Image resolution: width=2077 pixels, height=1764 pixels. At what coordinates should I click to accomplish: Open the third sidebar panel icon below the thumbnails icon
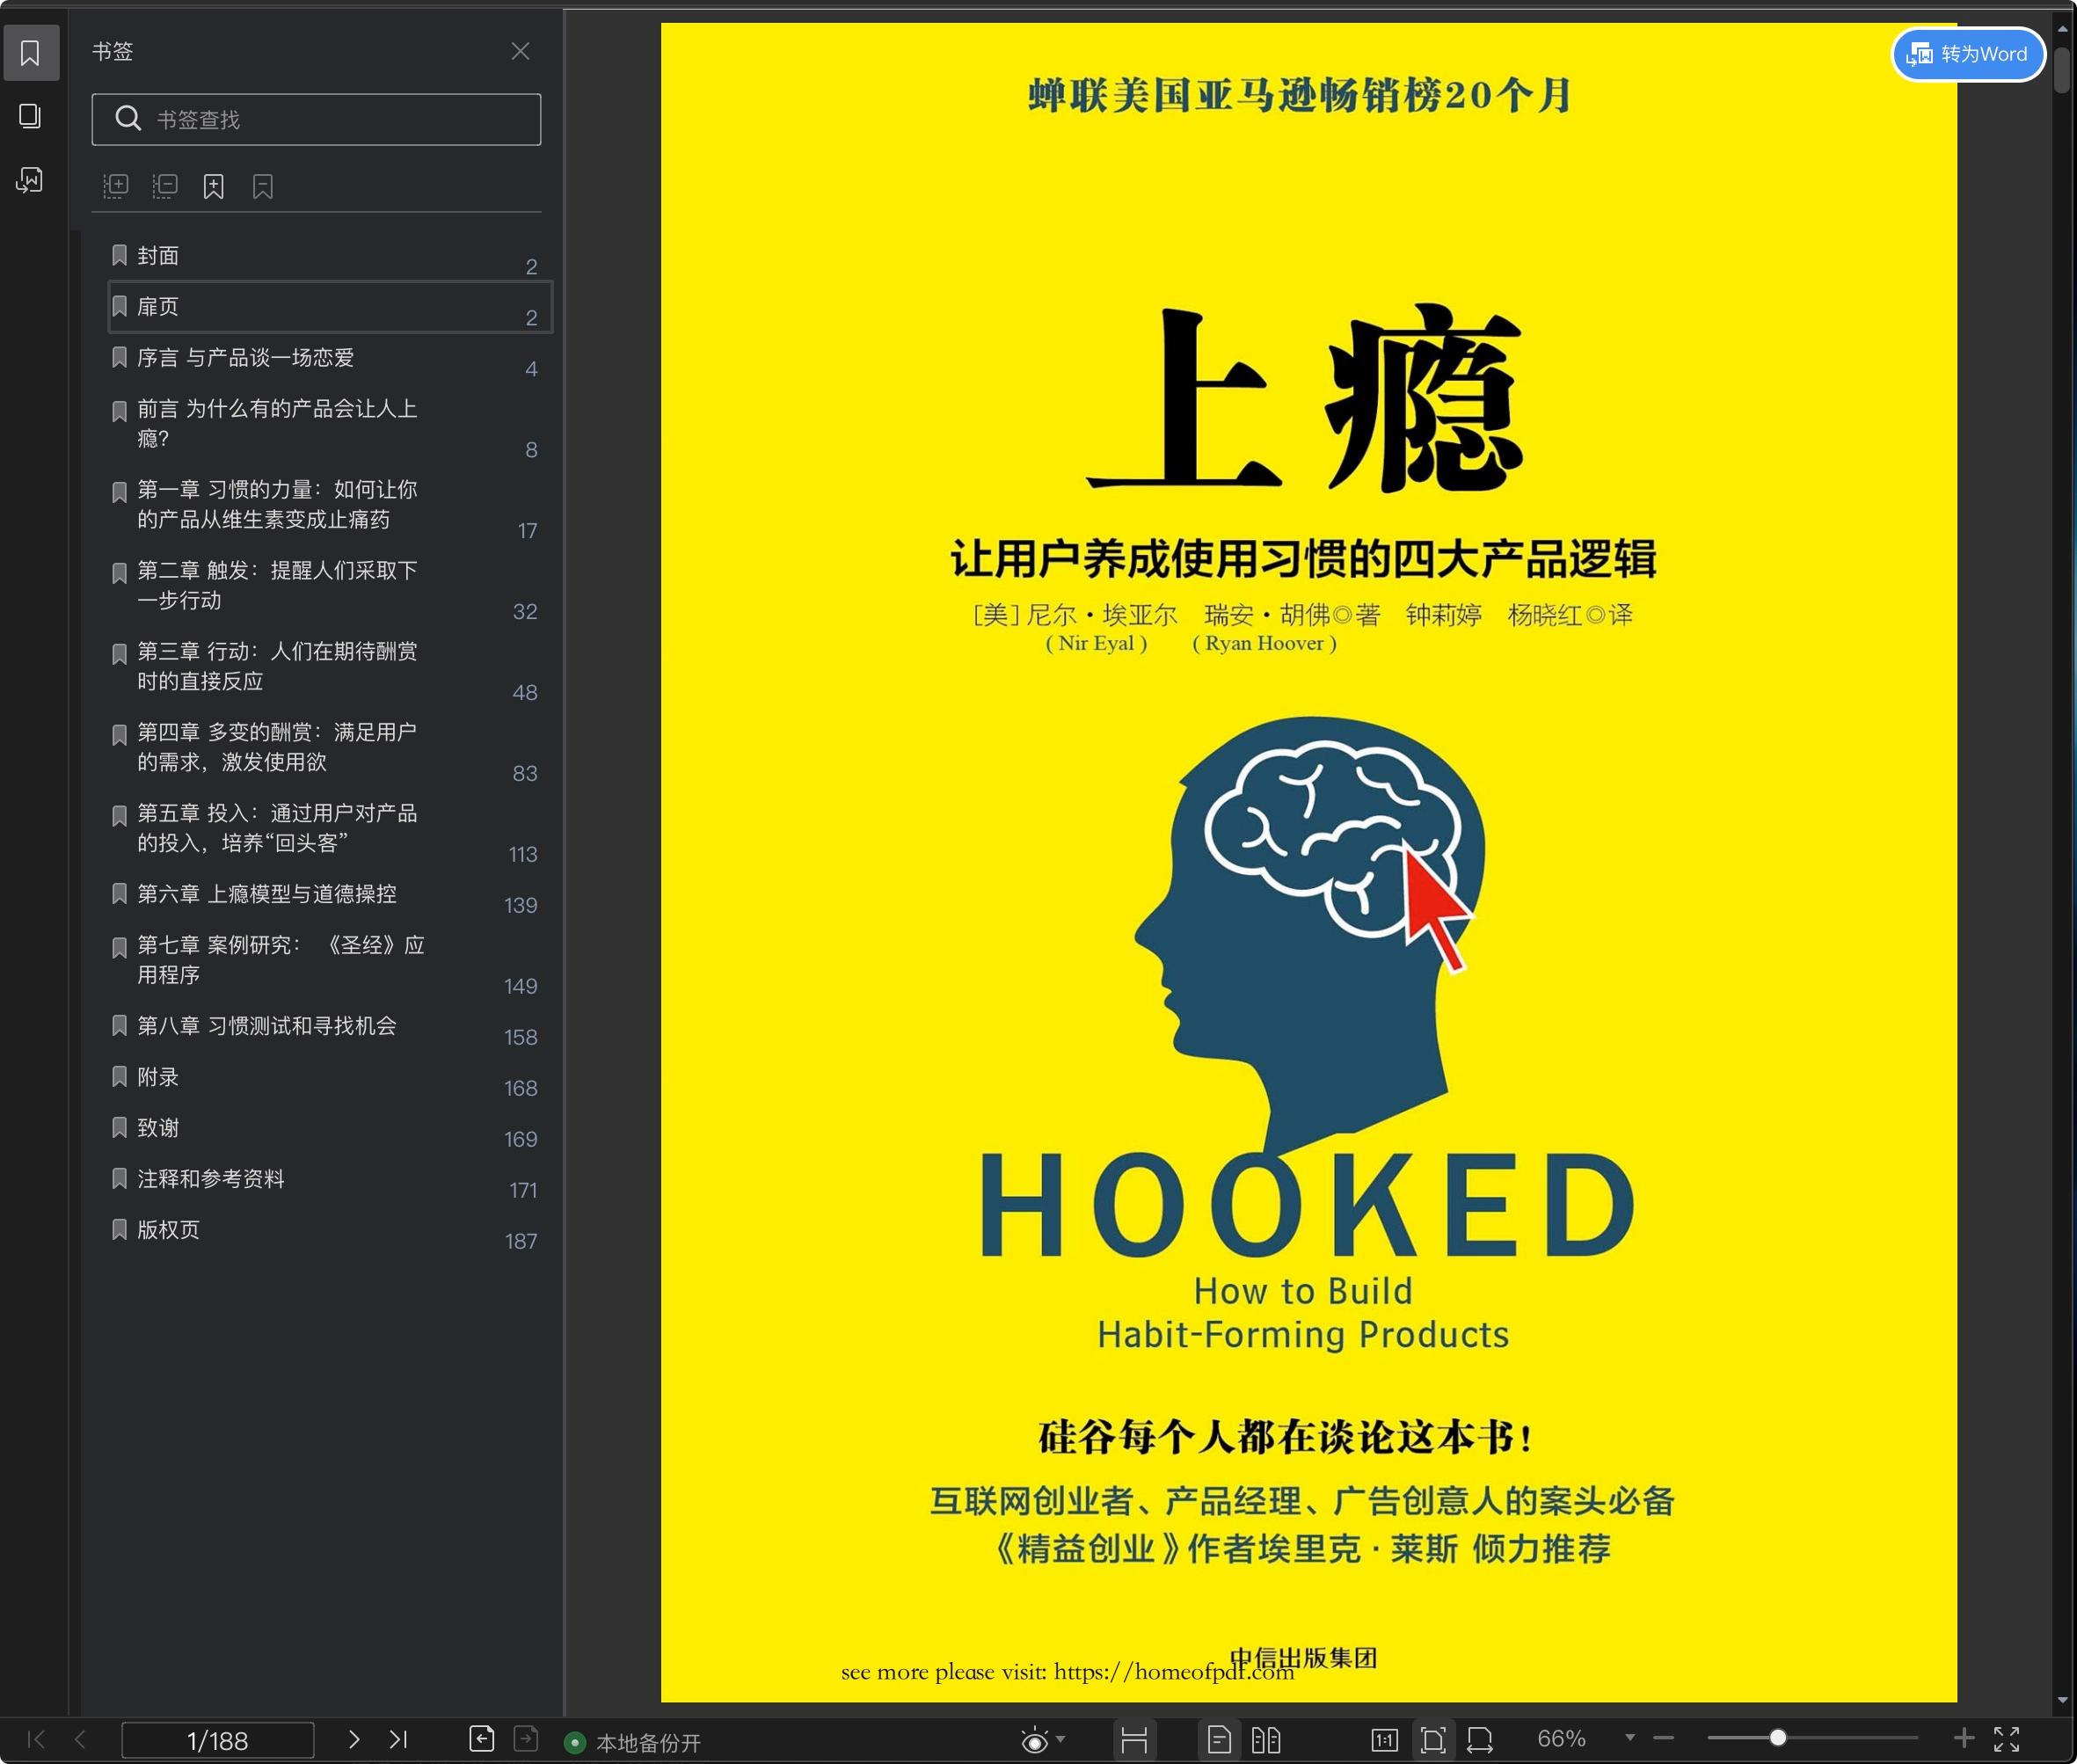(x=30, y=180)
